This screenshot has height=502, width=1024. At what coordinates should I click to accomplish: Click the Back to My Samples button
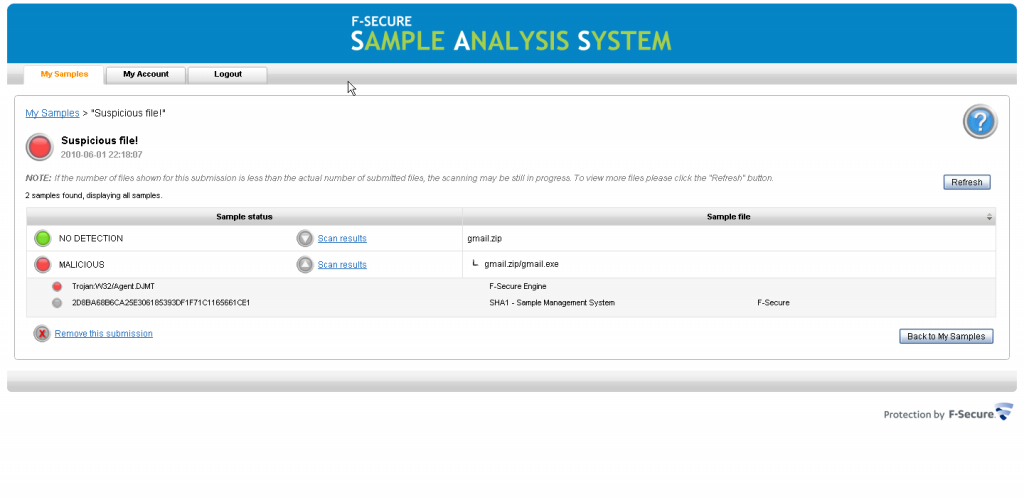tap(946, 337)
